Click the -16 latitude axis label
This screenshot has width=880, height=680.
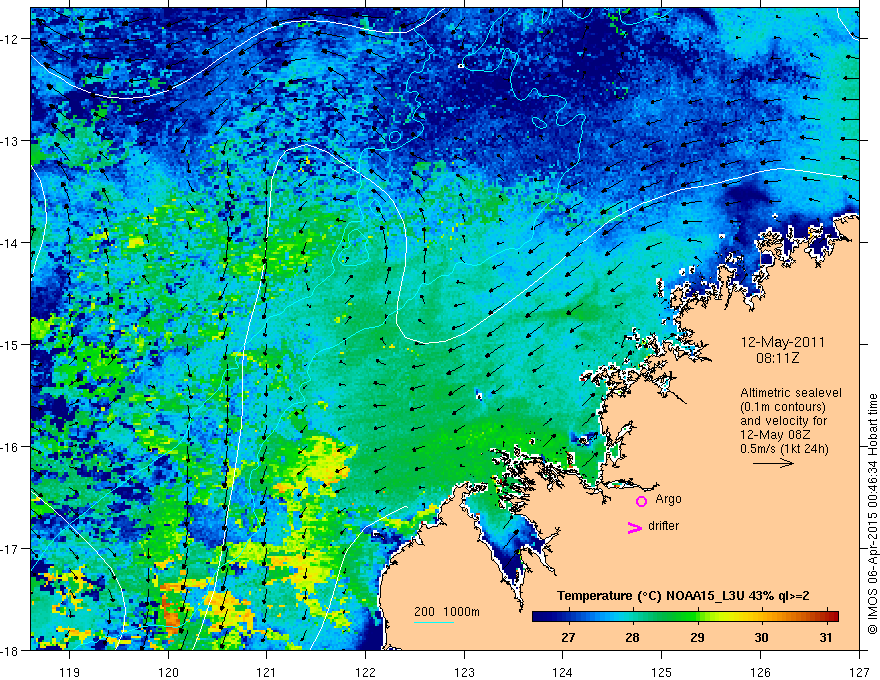click(11, 447)
